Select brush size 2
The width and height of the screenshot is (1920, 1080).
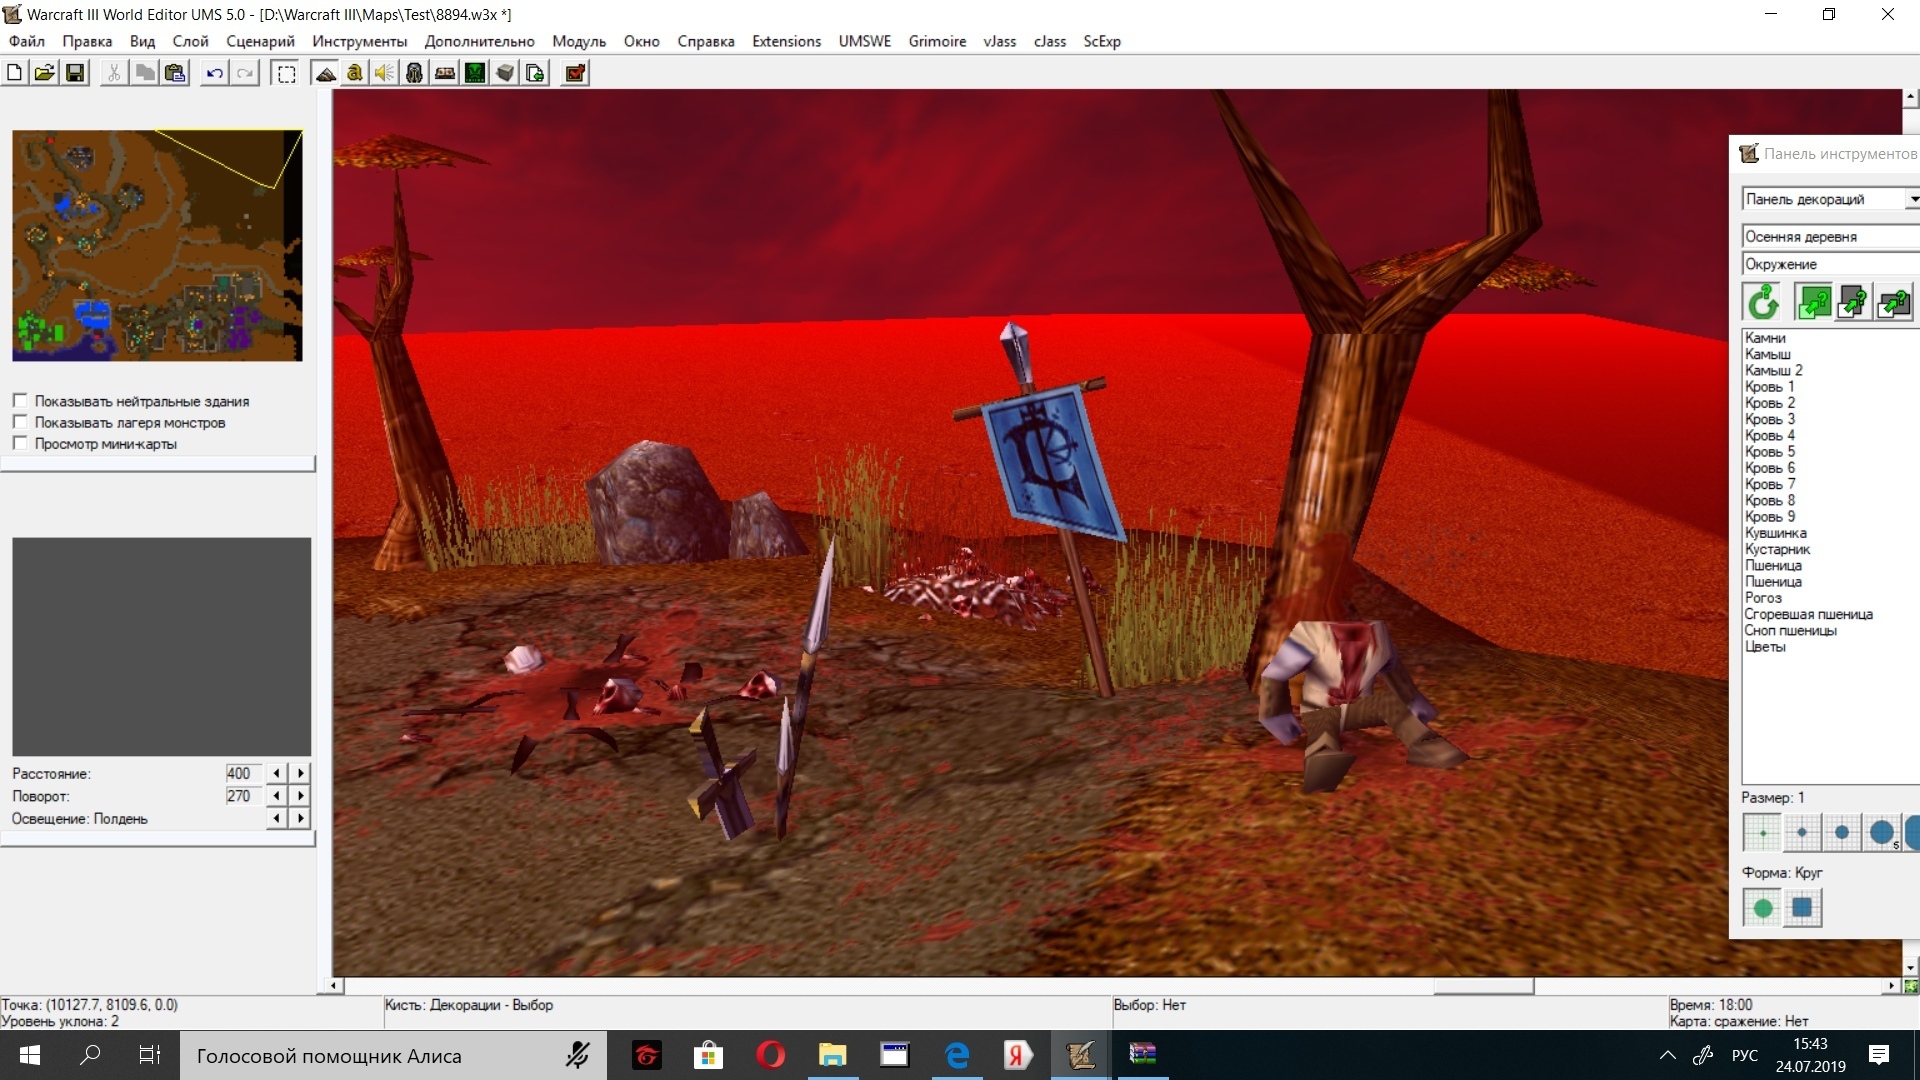pyautogui.click(x=1802, y=832)
